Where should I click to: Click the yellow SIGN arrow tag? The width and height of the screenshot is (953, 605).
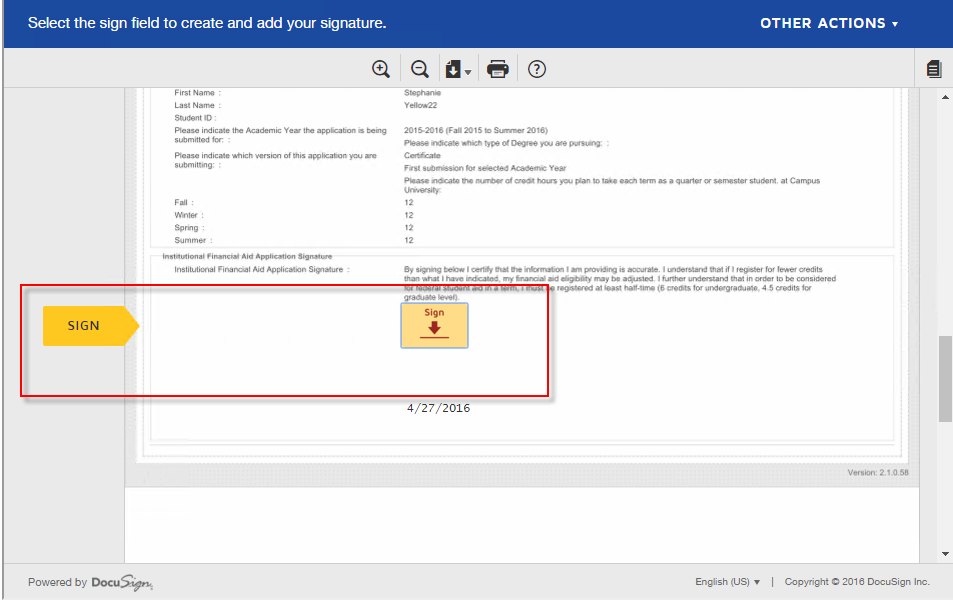(84, 325)
